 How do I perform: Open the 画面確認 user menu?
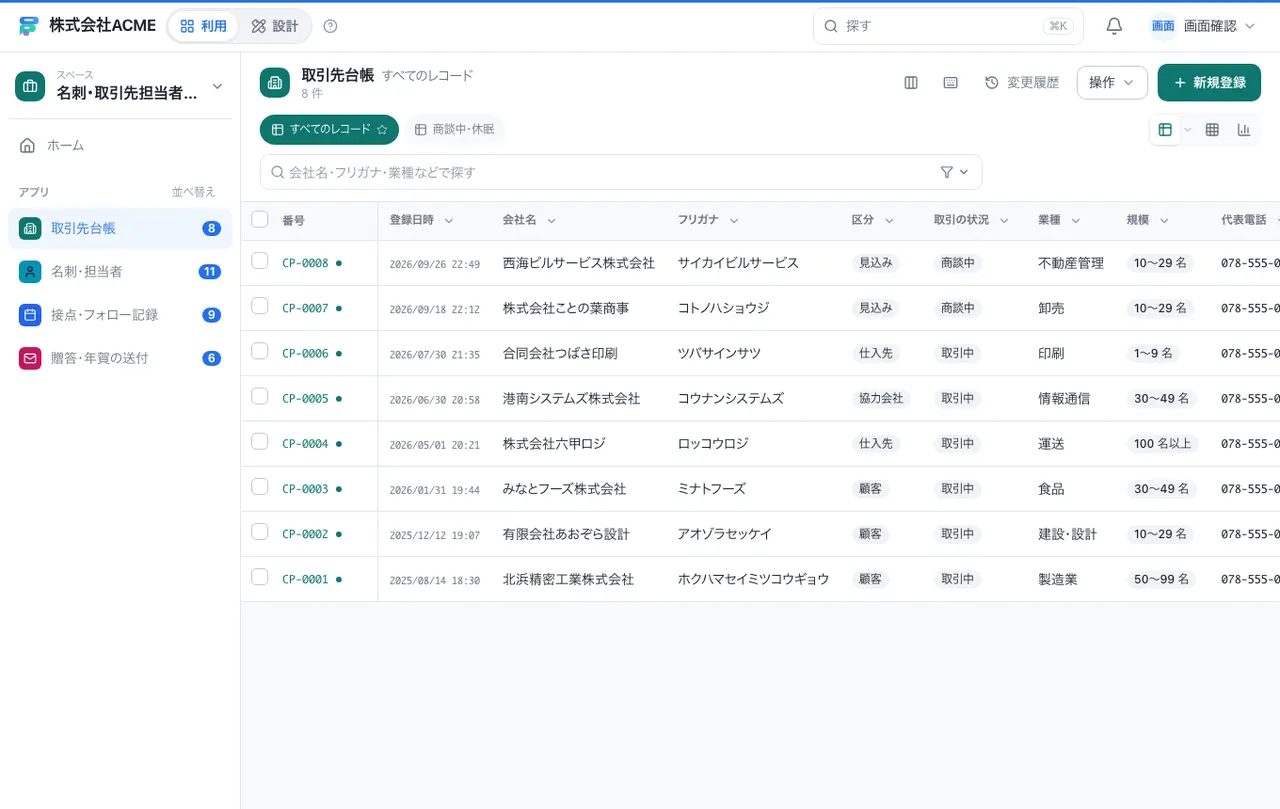coord(1202,26)
